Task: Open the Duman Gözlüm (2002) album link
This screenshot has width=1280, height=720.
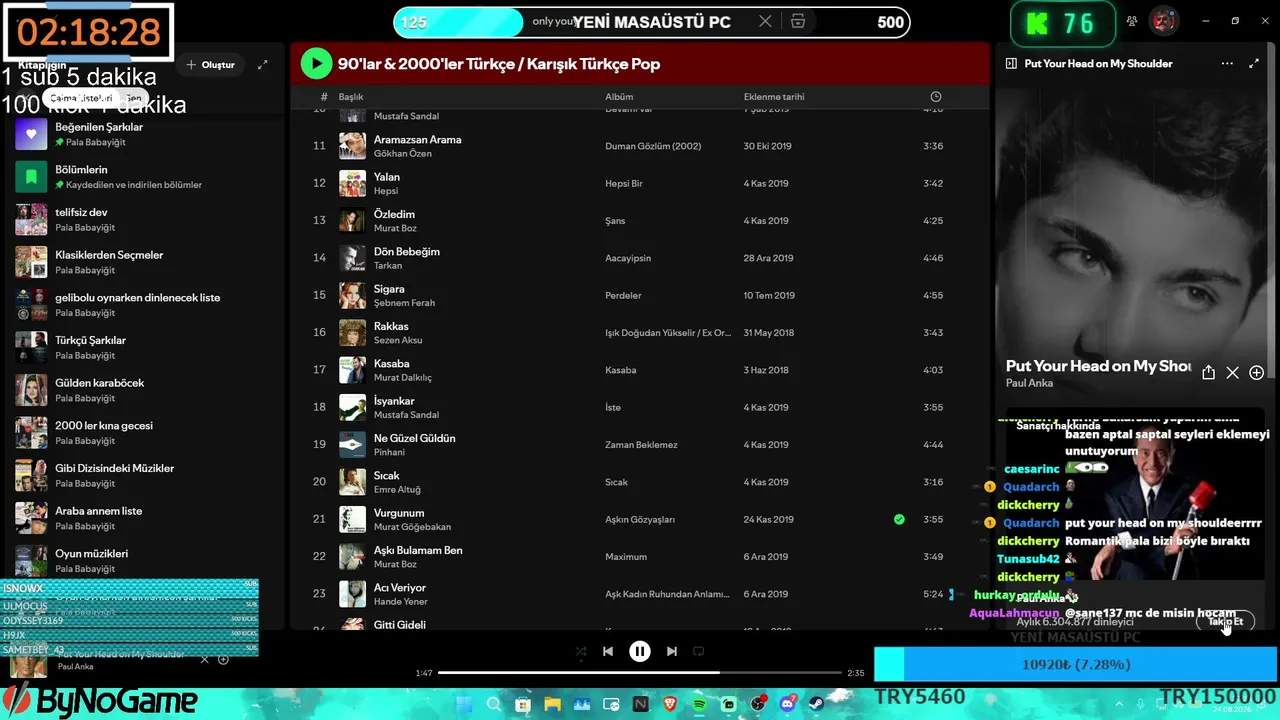Action: point(653,146)
